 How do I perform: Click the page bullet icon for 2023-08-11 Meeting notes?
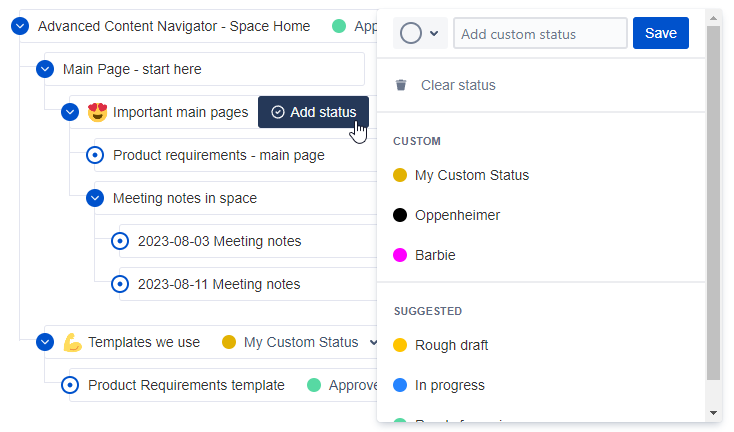120,284
